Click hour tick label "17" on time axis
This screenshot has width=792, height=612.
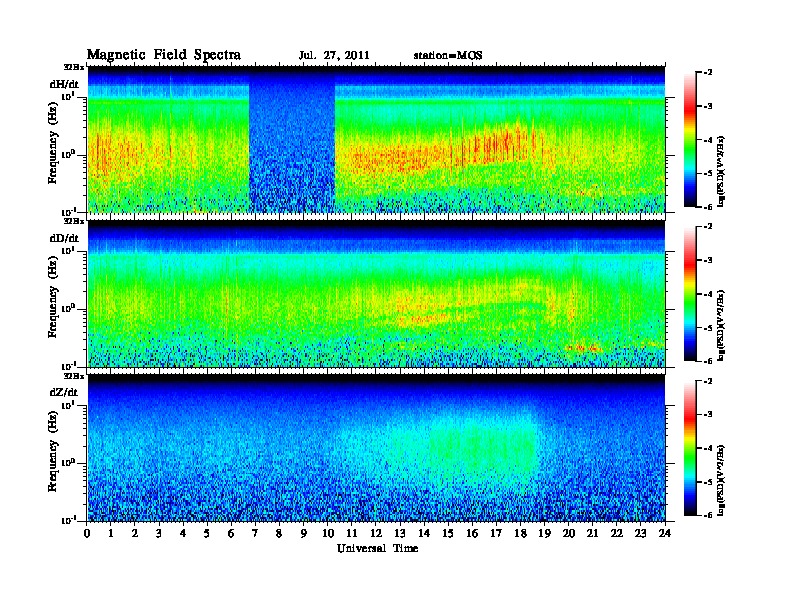pyautogui.click(x=497, y=533)
